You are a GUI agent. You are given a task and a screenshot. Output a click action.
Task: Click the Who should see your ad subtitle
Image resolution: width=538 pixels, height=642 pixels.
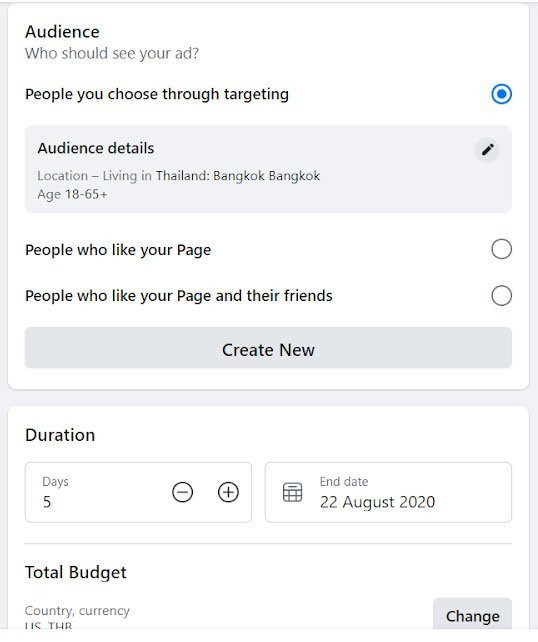pyautogui.click(x=112, y=53)
